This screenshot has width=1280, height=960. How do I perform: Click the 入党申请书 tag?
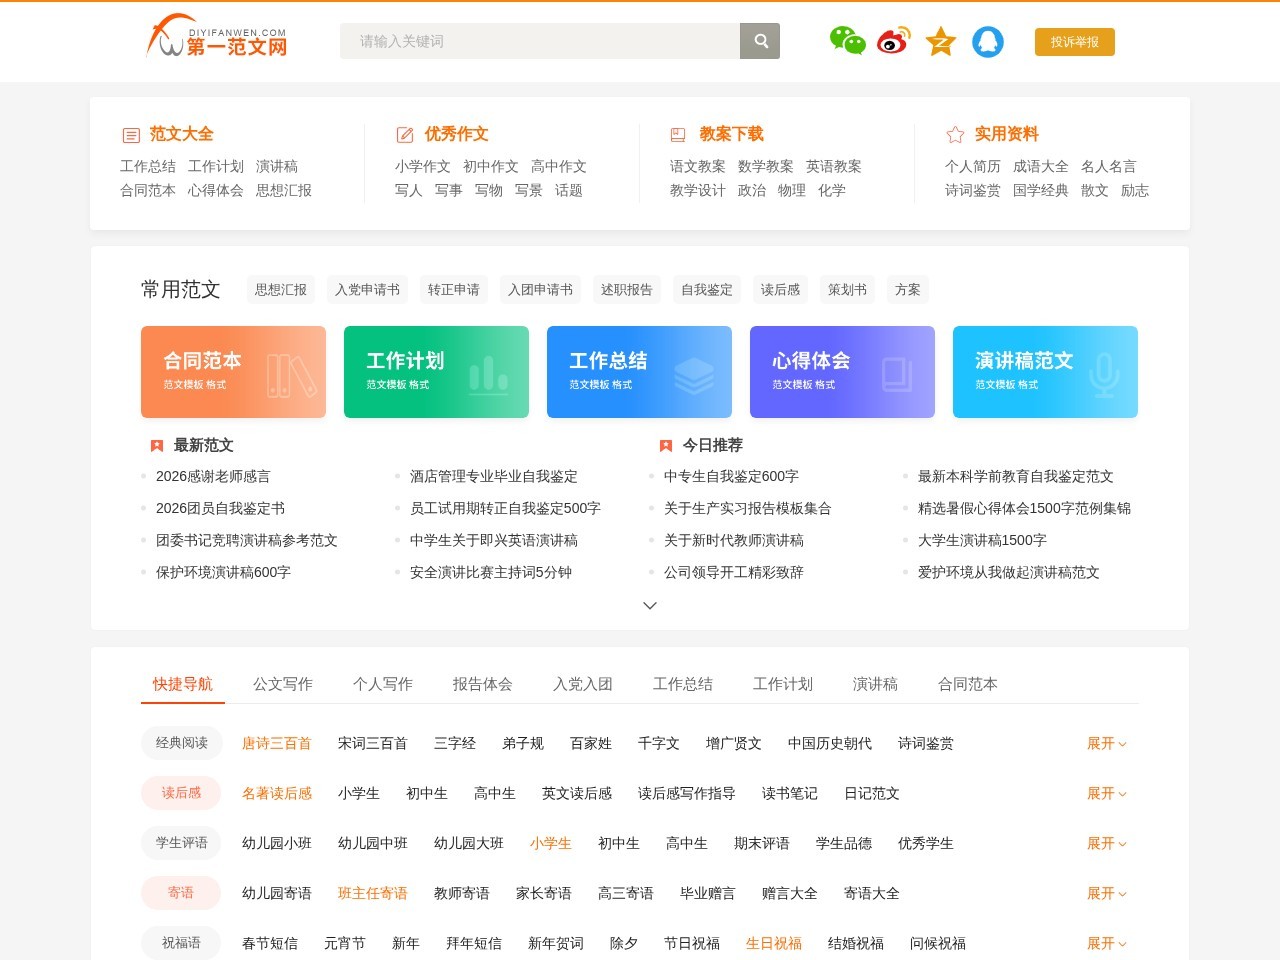click(x=367, y=290)
